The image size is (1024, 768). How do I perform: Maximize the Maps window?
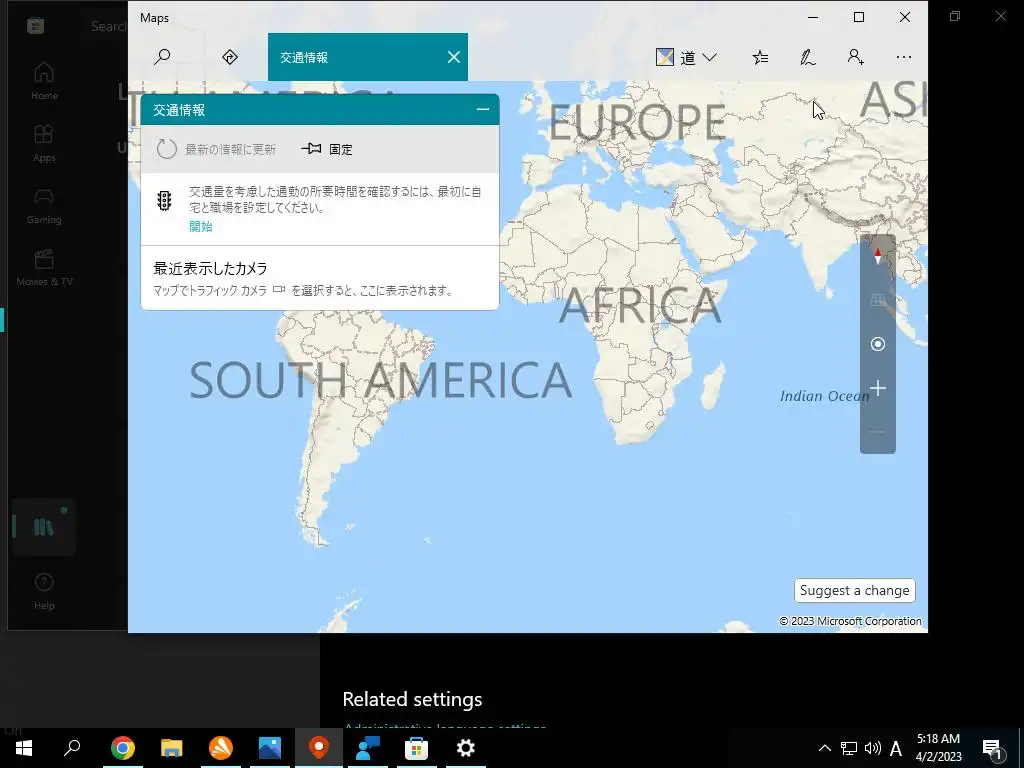point(859,18)
